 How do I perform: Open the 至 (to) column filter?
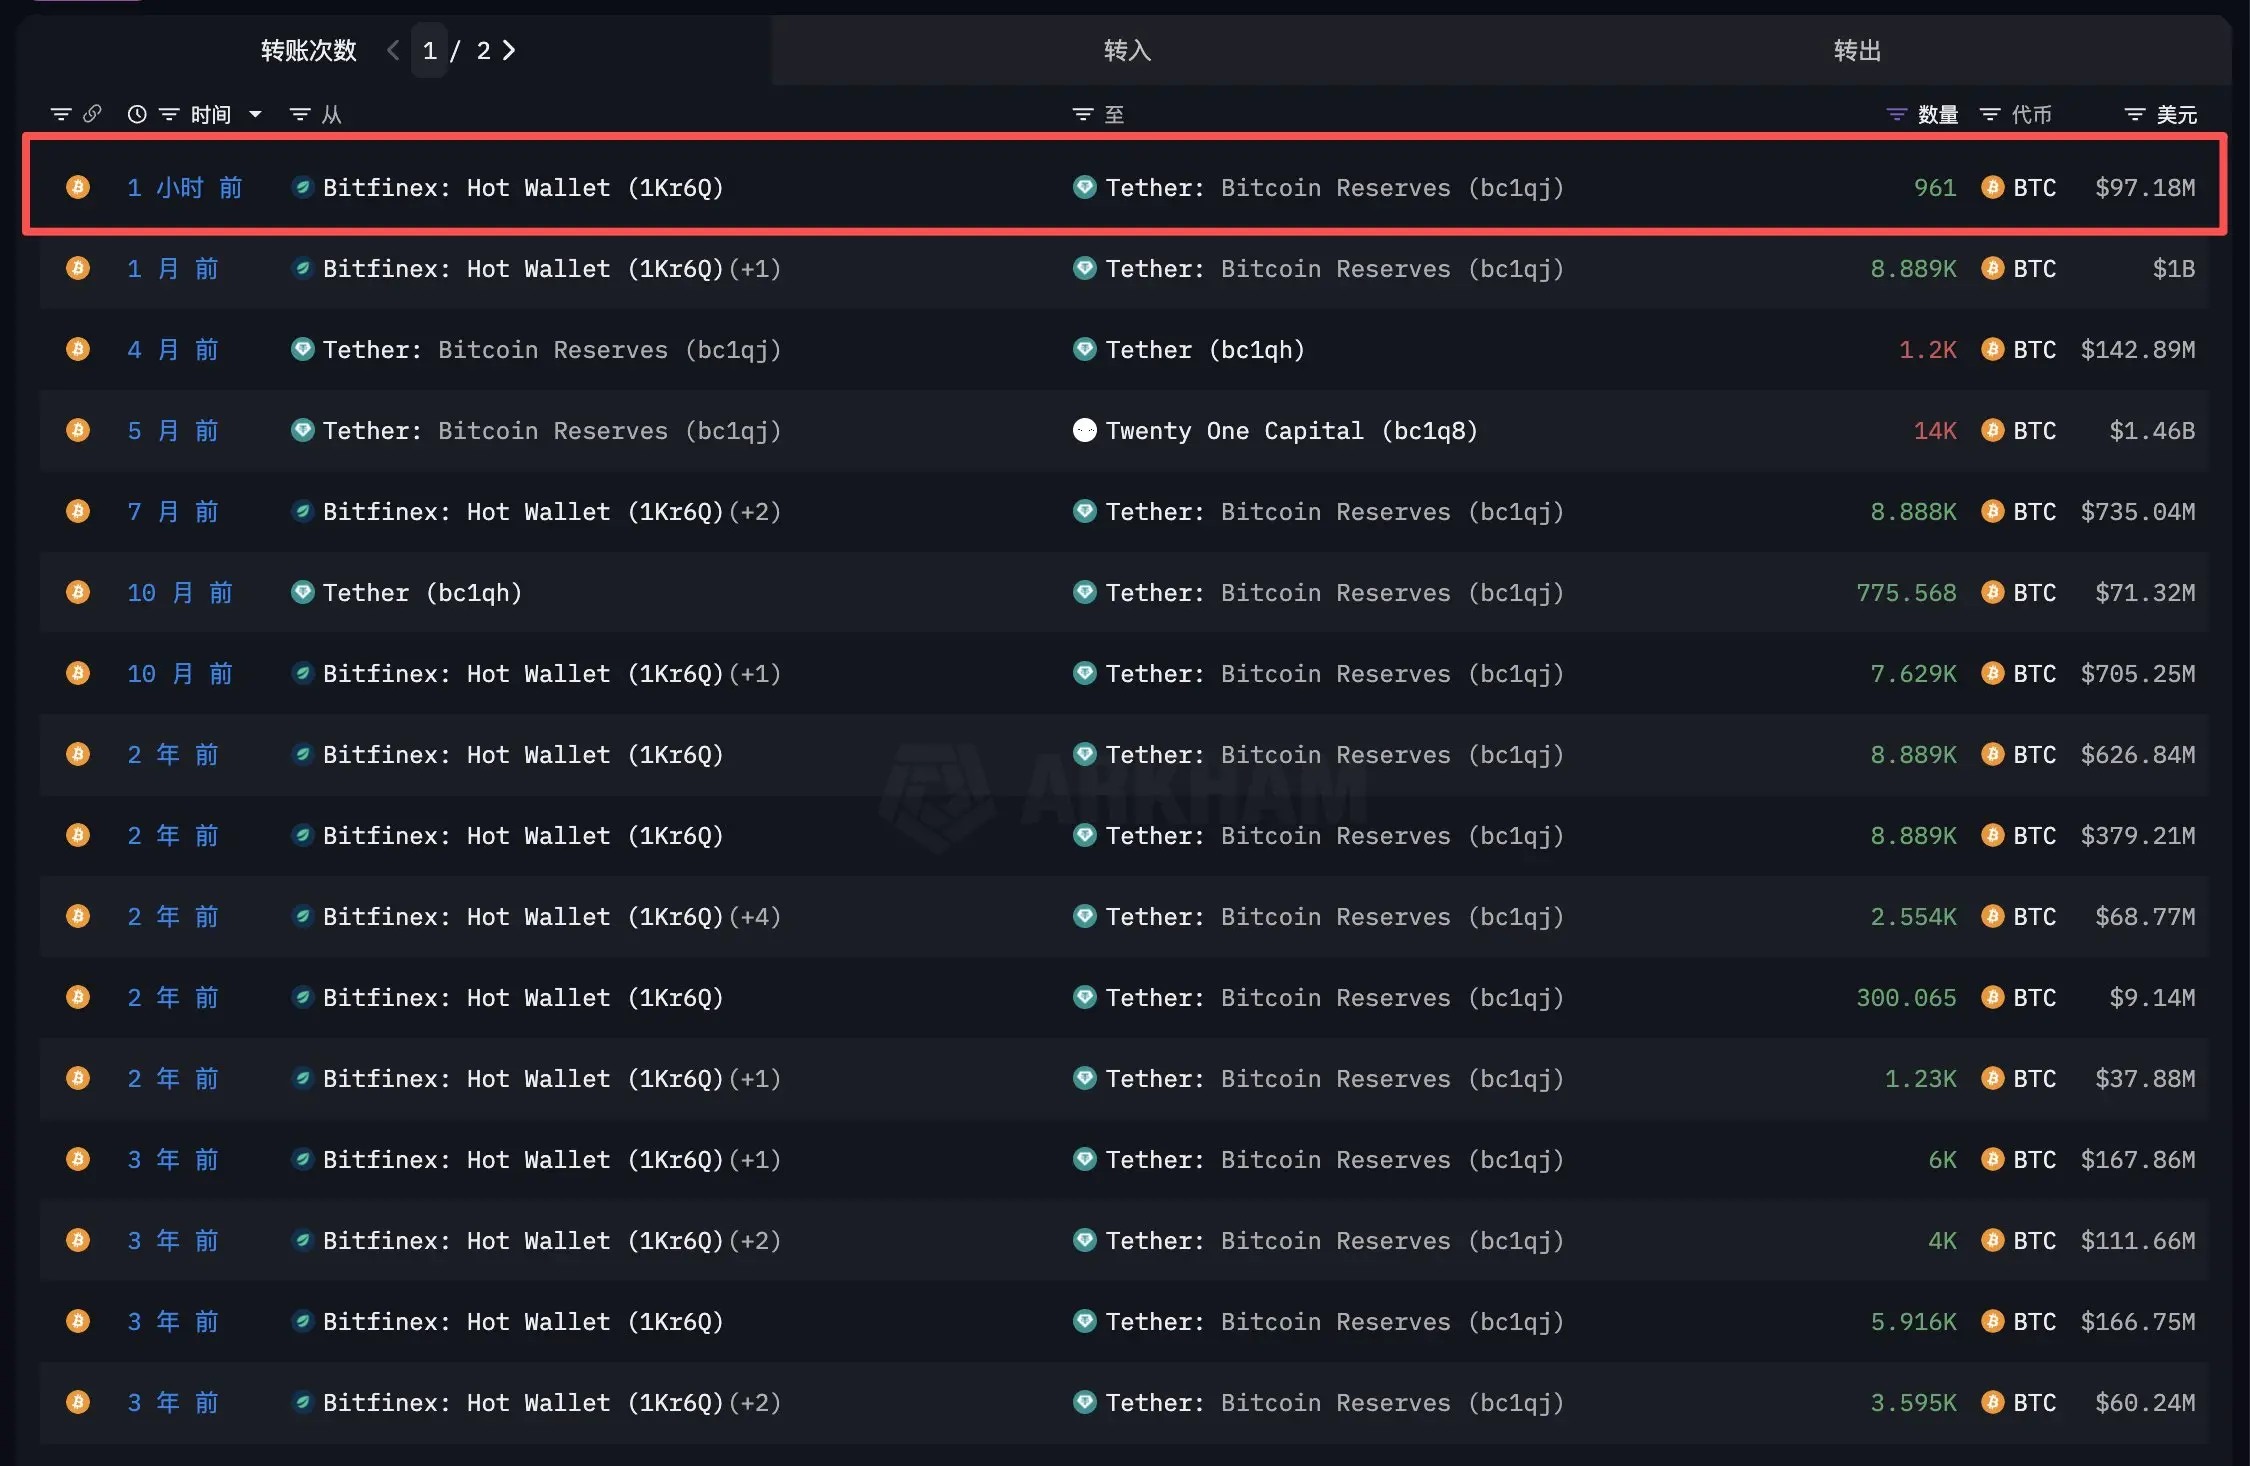tap(1082, 114)
